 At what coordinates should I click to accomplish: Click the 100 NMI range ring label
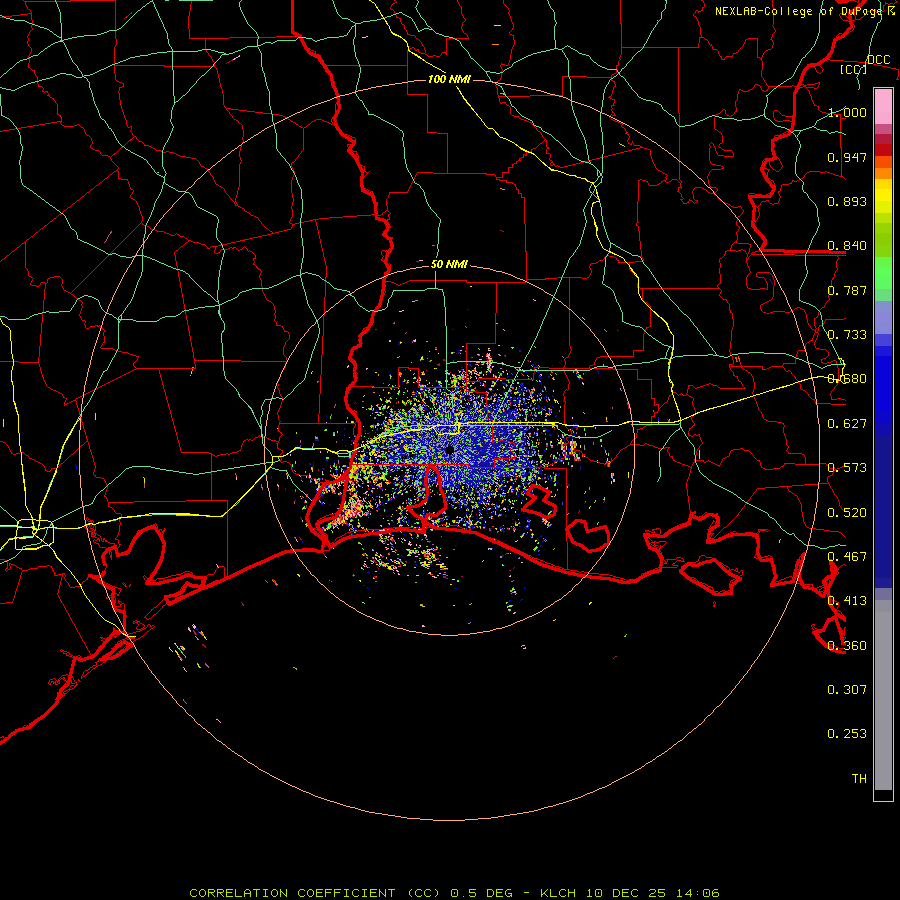449,79
